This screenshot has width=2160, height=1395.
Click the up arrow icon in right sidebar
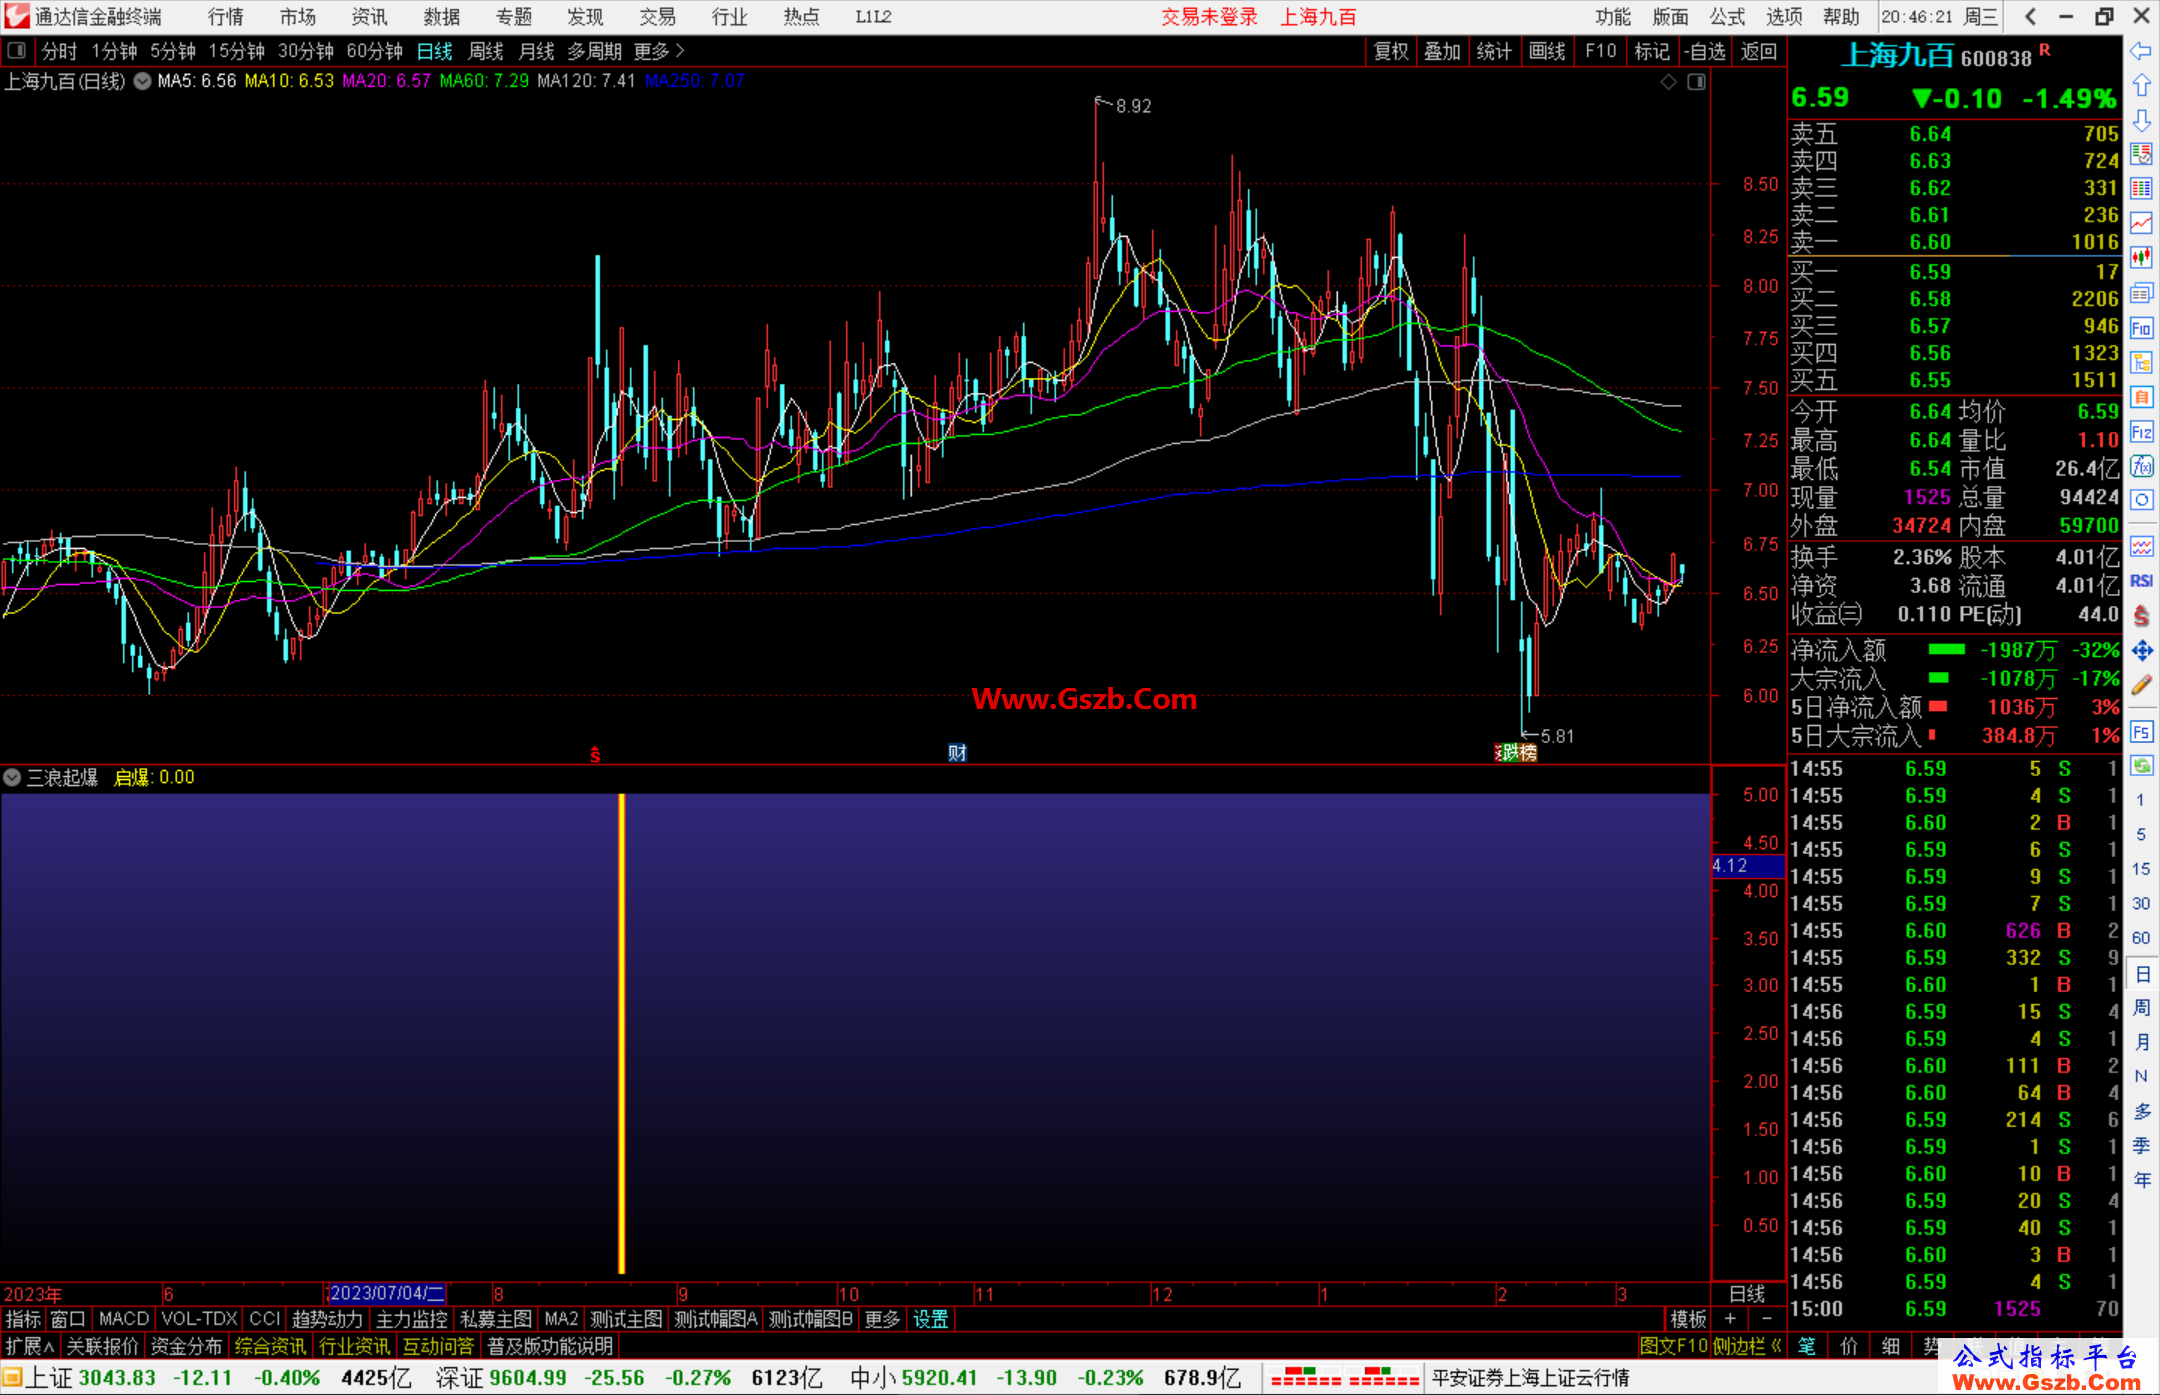pos(2141,86)
